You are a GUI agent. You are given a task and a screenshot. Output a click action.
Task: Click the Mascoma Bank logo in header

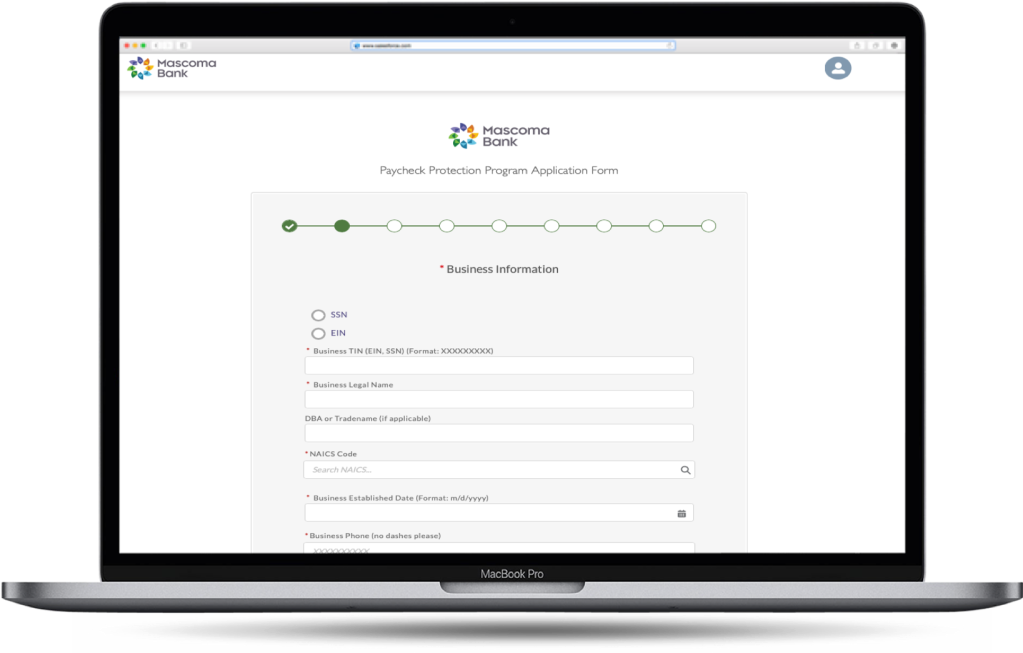[x=172, y=68]
